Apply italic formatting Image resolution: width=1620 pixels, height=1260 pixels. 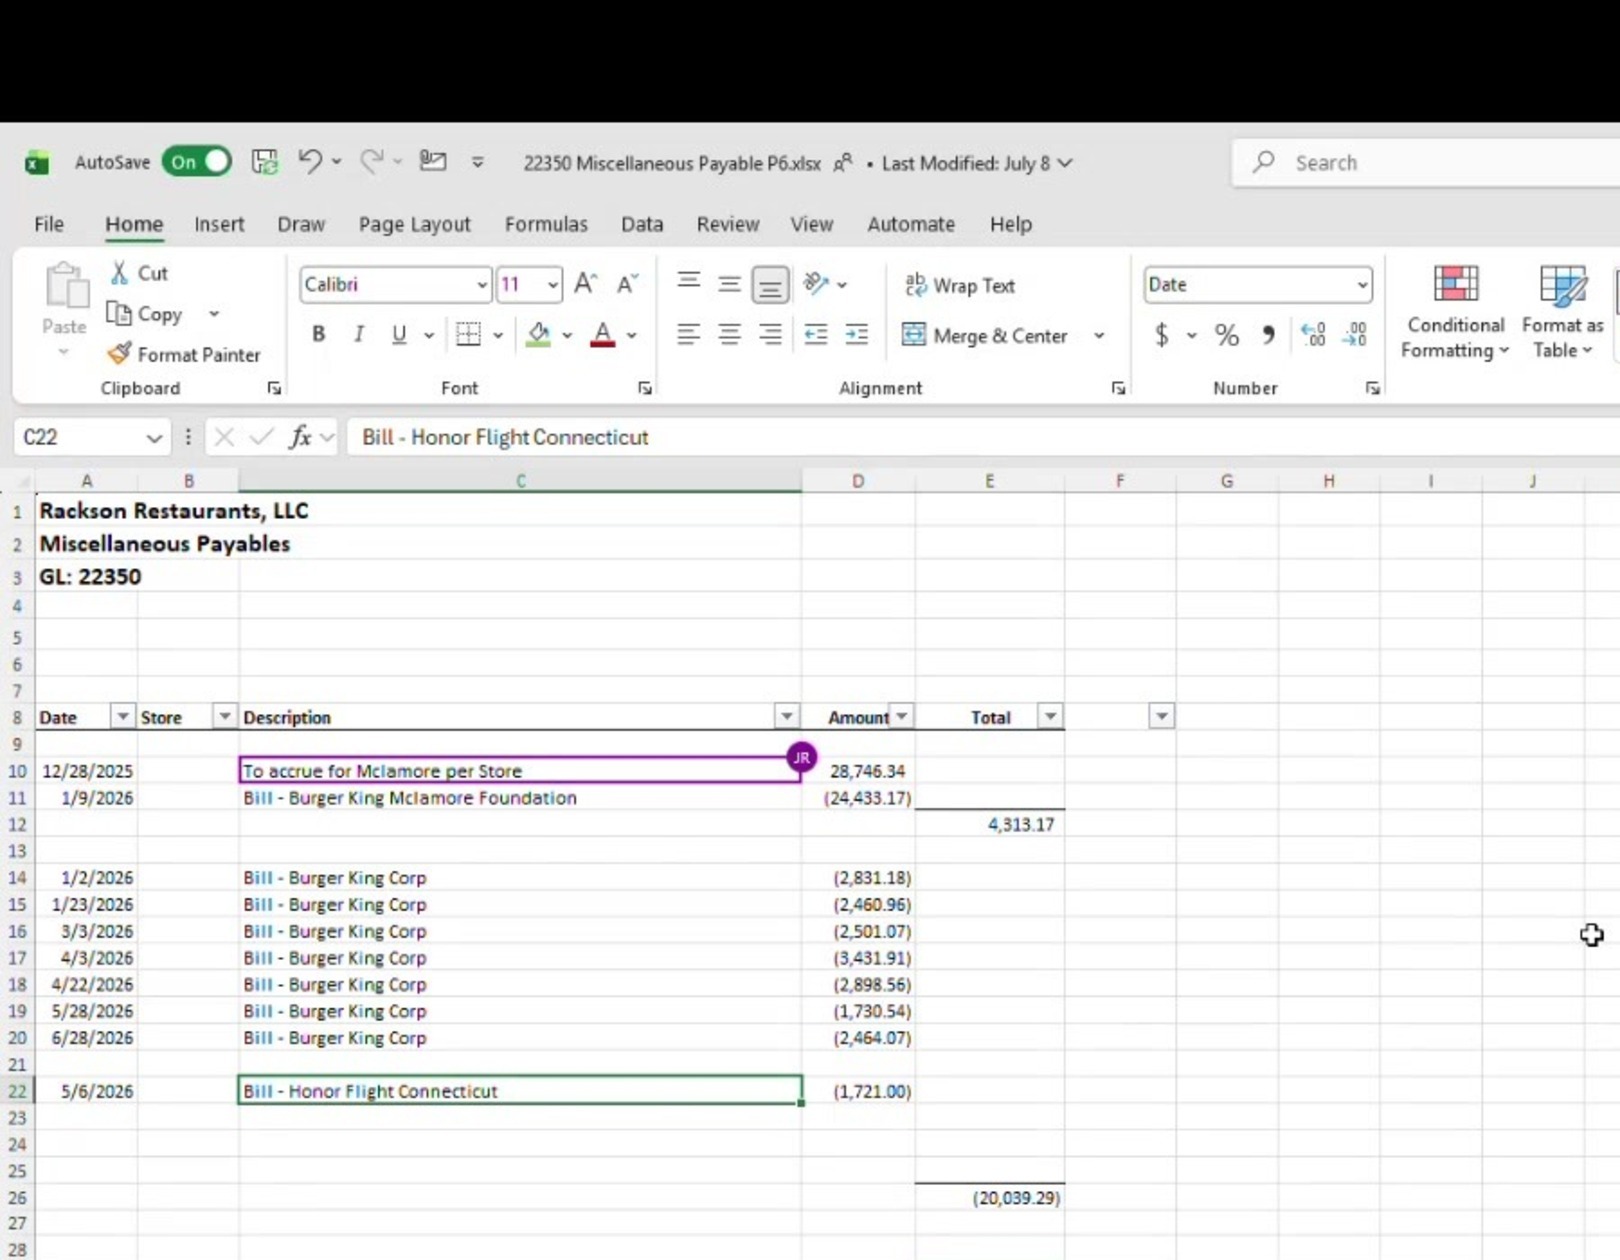click(358, 334)
